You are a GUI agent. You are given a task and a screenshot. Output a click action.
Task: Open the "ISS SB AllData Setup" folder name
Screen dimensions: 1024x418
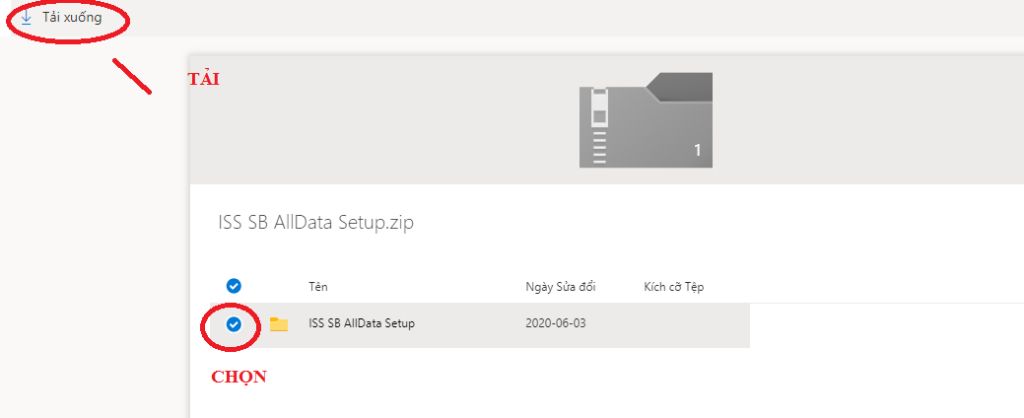pyautogui.click(x=362, y=324)
